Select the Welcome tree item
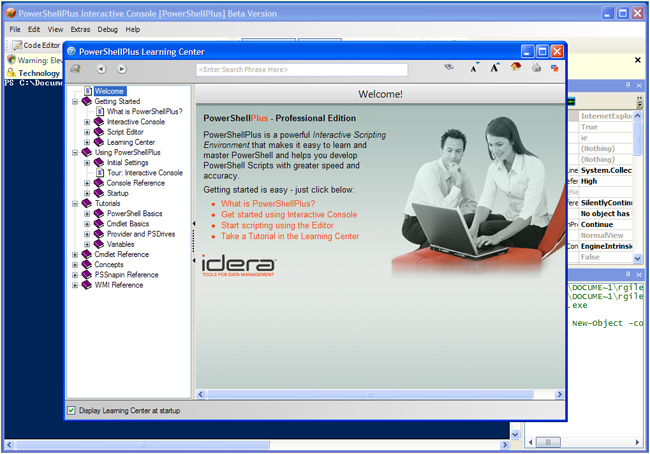Image resolution: width=650 pixels, height=454 pixels. click(109, 91)
